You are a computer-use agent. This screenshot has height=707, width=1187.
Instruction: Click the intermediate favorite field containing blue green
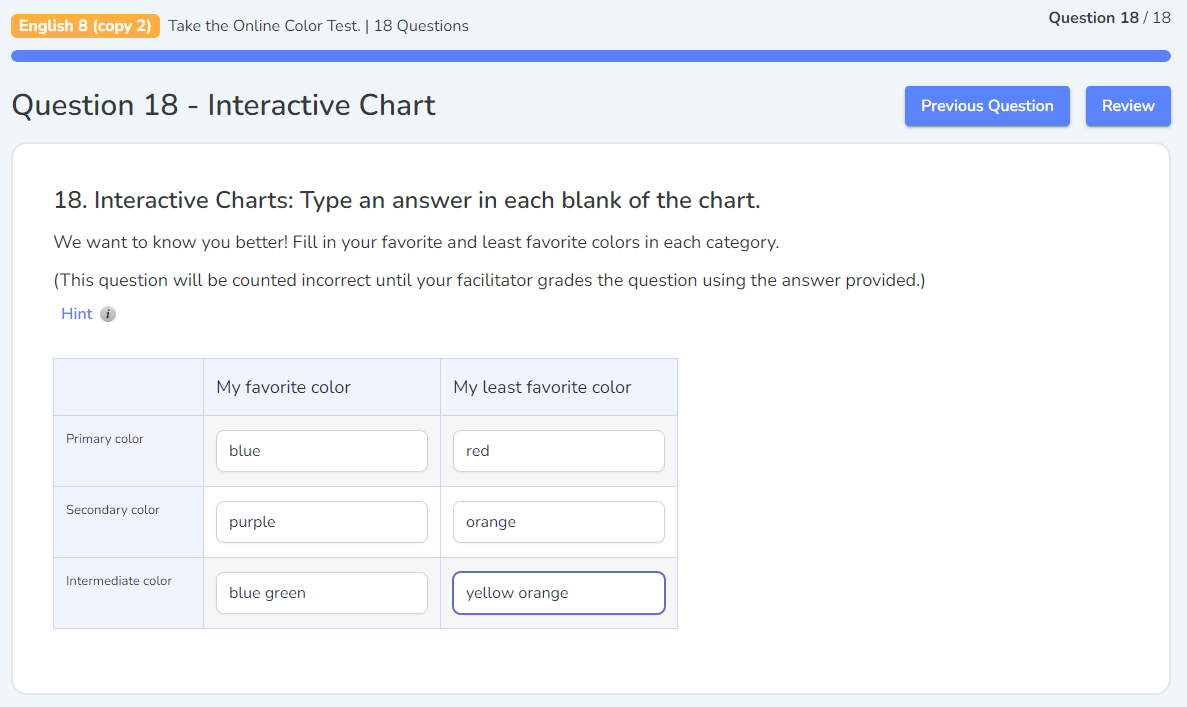(322, 593)
